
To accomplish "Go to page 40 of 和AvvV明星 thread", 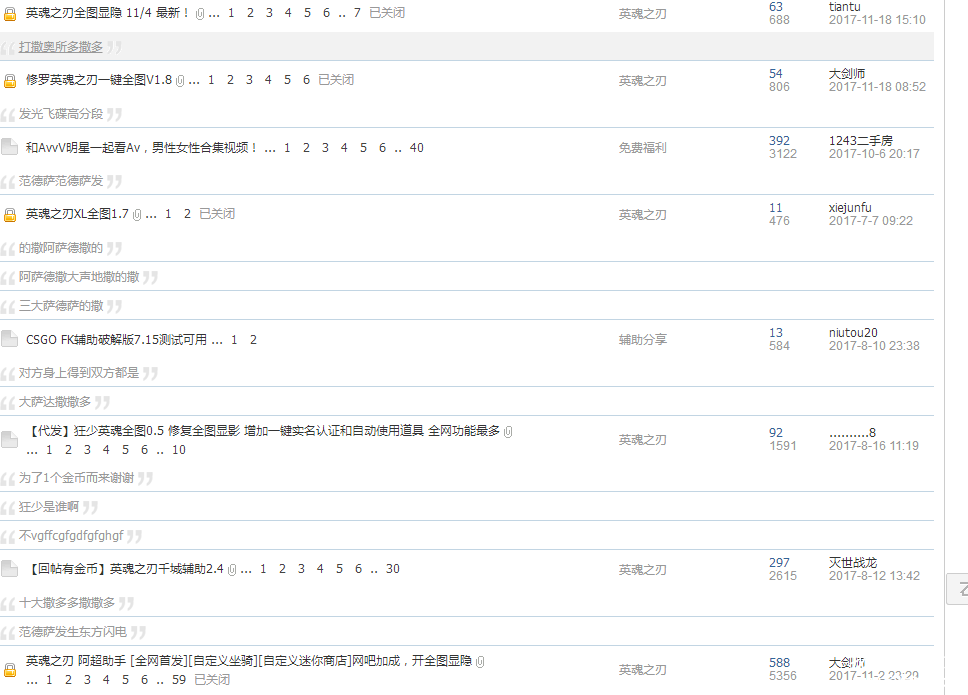I will click(417, 148).
